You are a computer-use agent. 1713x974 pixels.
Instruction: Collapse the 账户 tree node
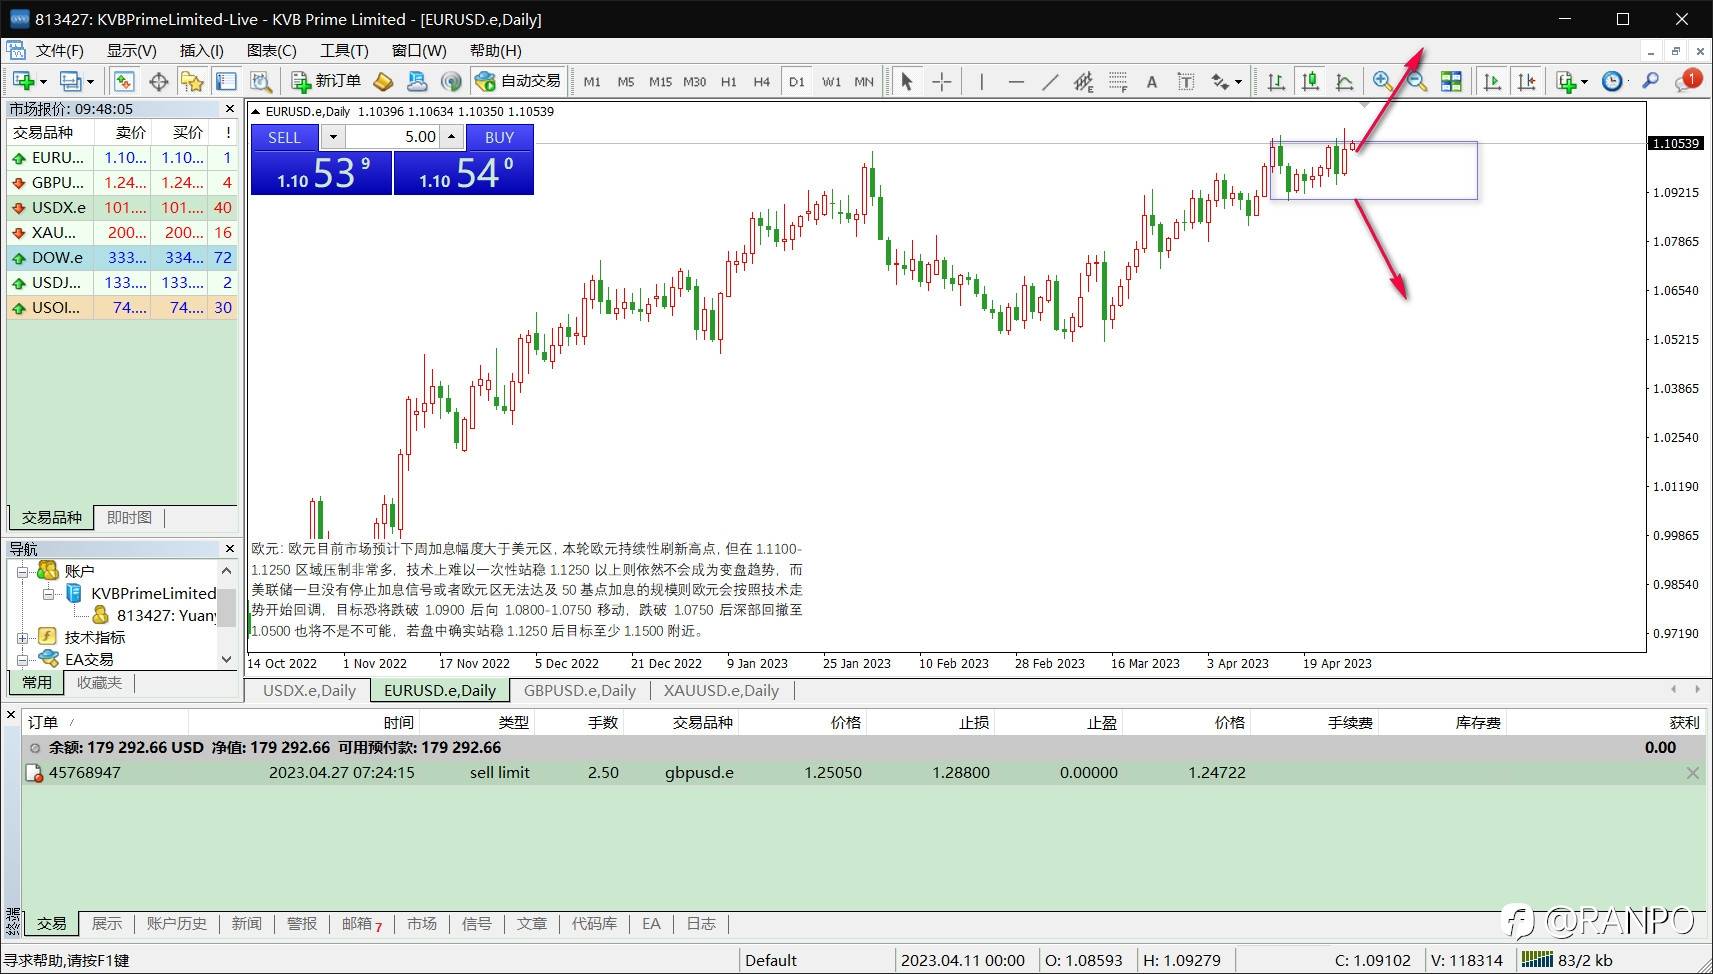click(22, 571)
